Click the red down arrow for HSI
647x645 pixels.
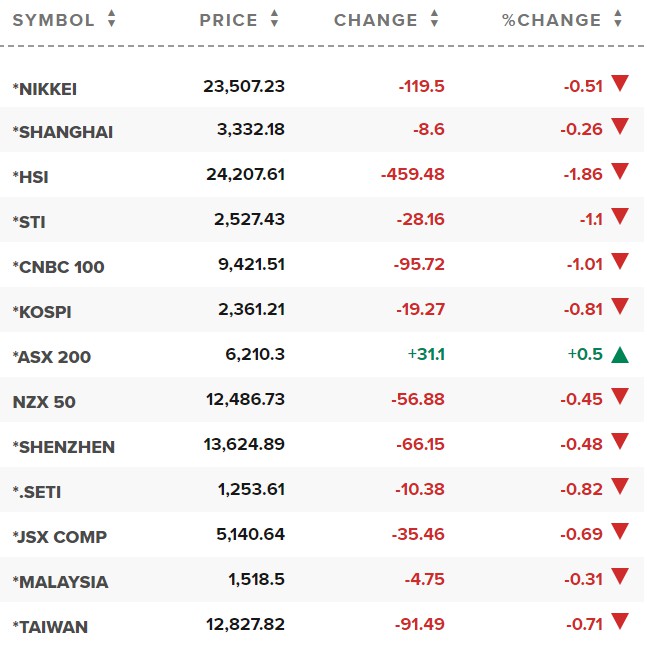620,173
